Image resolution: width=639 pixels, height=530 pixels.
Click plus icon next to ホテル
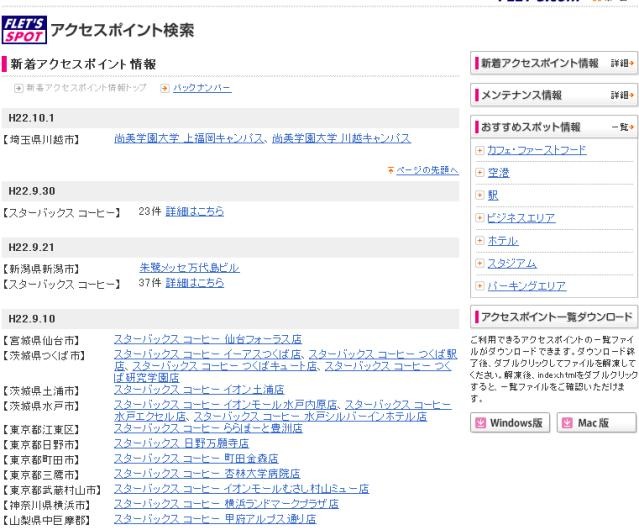coord(480,240)
